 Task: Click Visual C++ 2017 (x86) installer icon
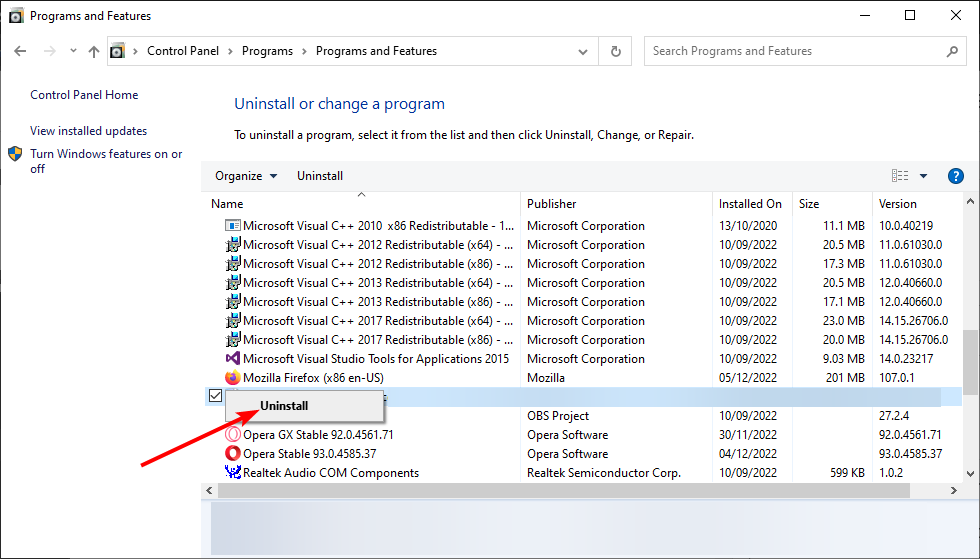(232, 340)
